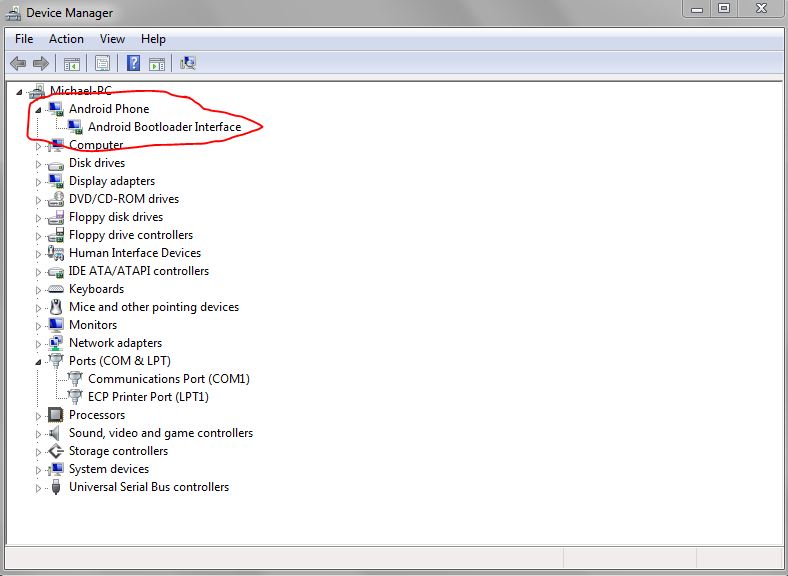
Task: Click the Floppy drive controllers icon
Action: pyautogui.click(x=55, y=235)
